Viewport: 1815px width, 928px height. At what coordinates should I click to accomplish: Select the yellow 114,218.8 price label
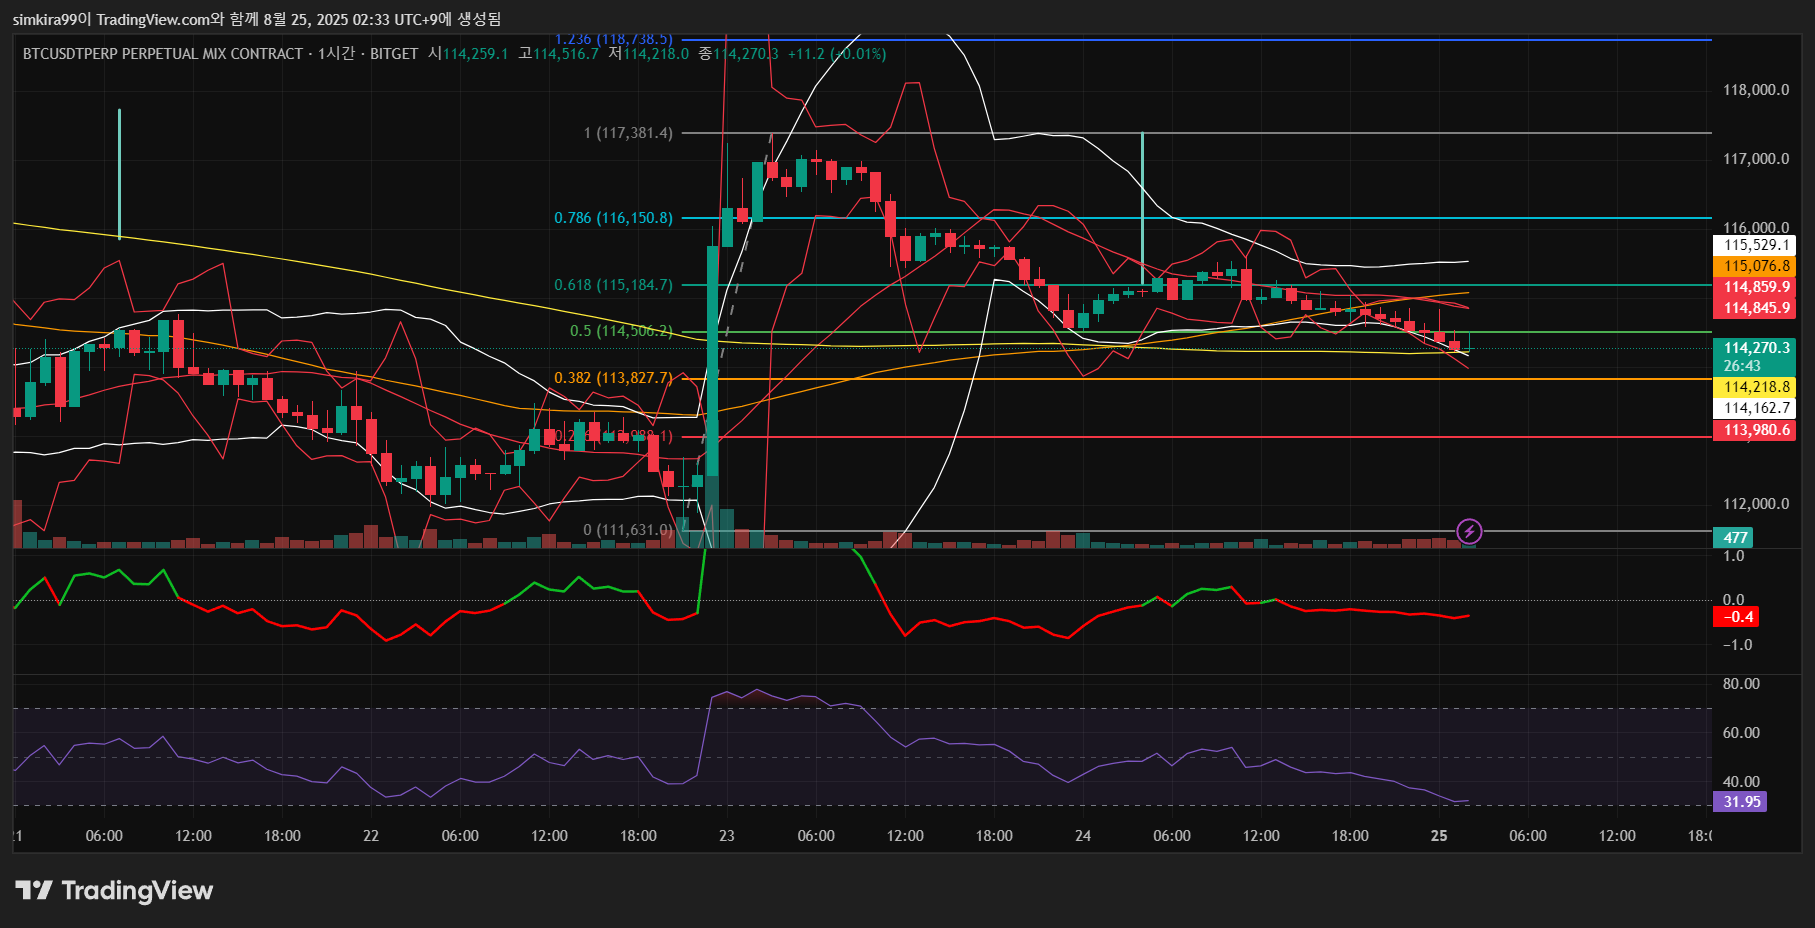[1755, 387]
